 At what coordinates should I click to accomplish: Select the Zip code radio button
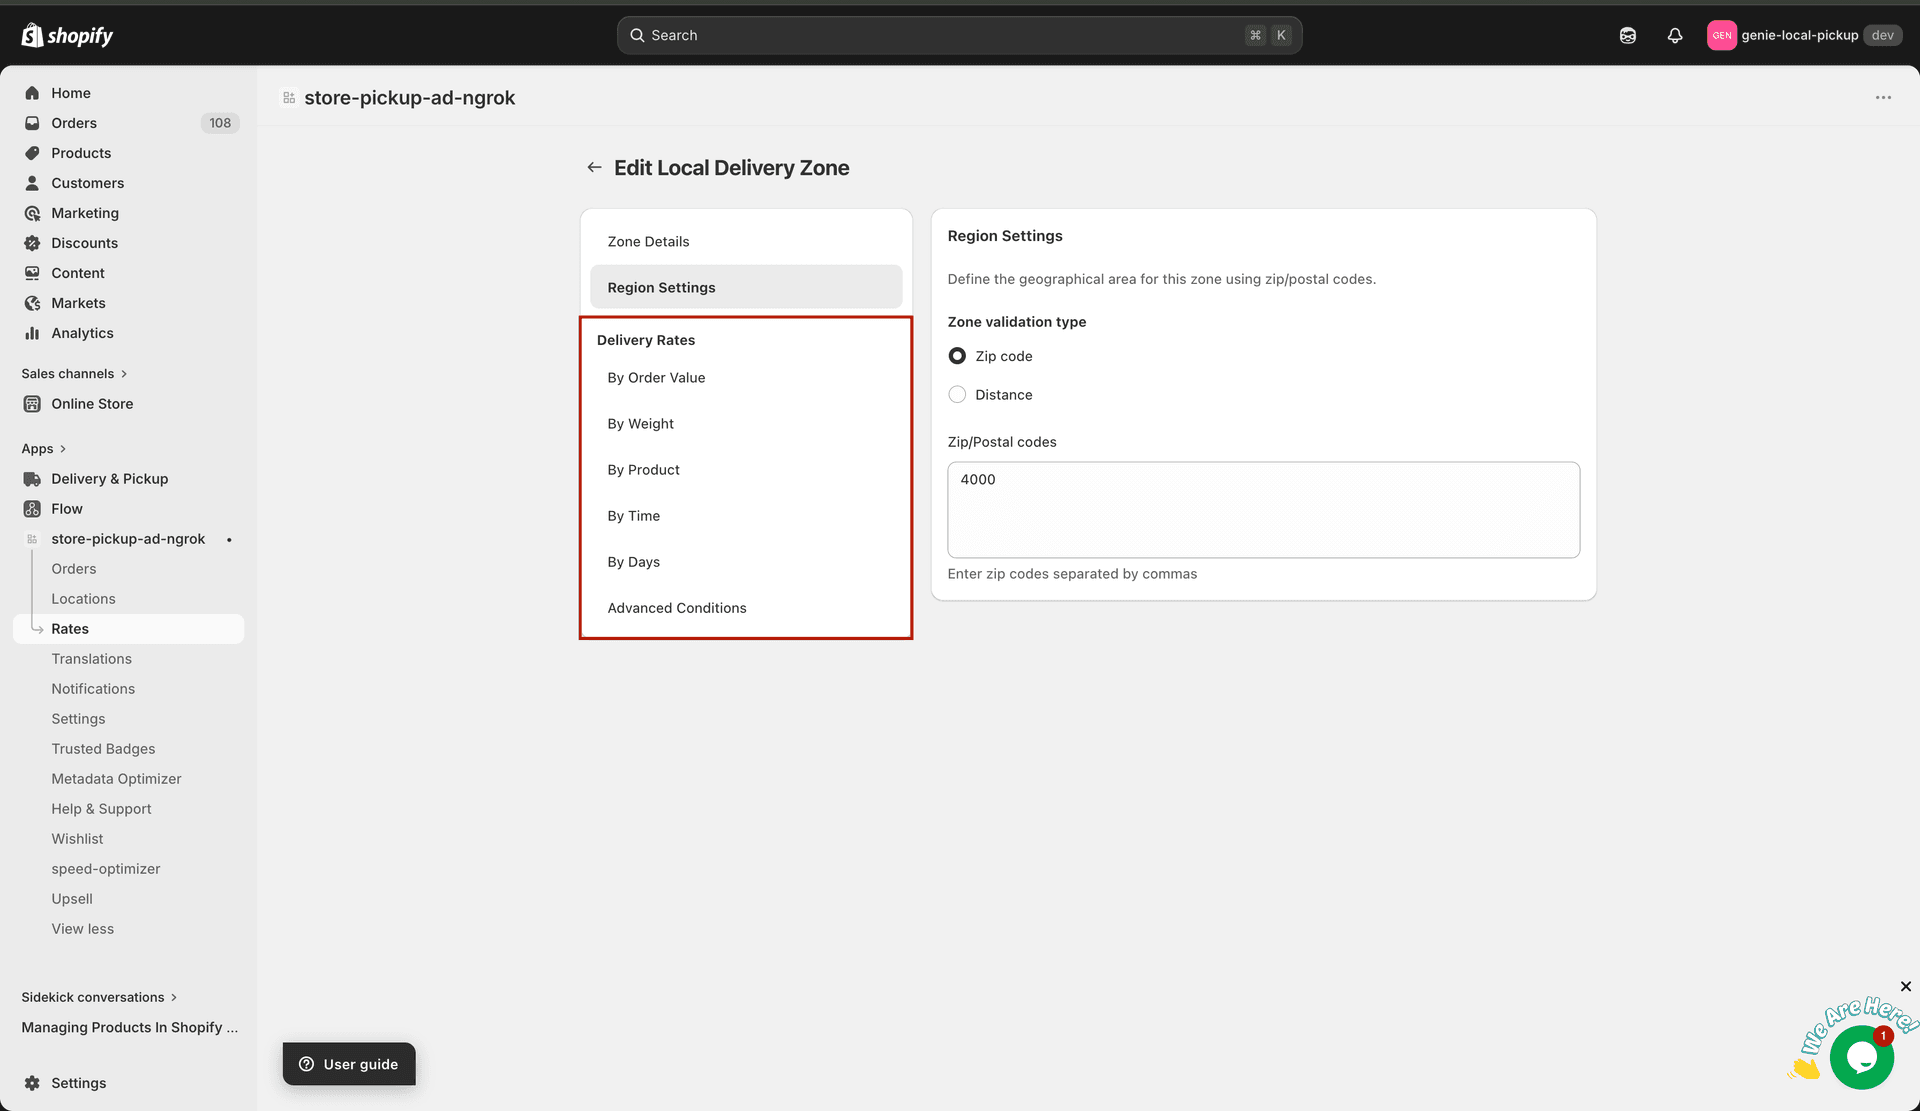pyautogui.click(x=957, y=356)
